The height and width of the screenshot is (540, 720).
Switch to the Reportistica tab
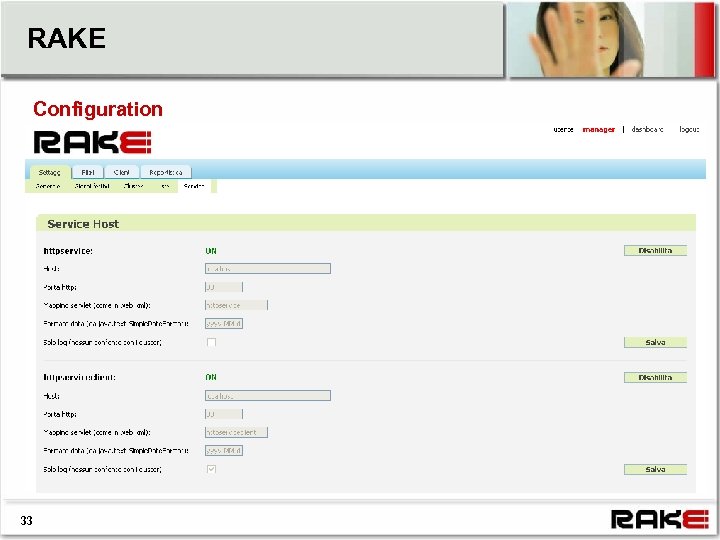coord(166,172)
